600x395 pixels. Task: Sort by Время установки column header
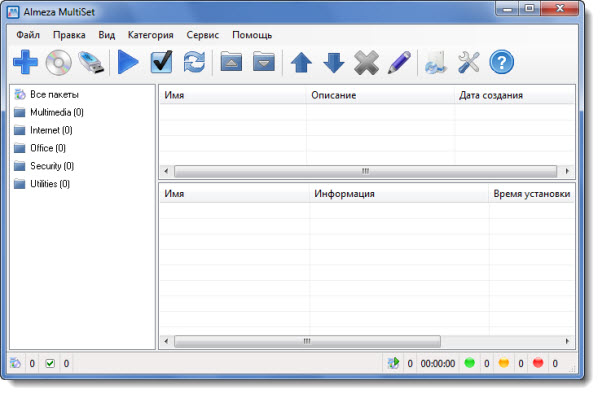click(532, 193)
